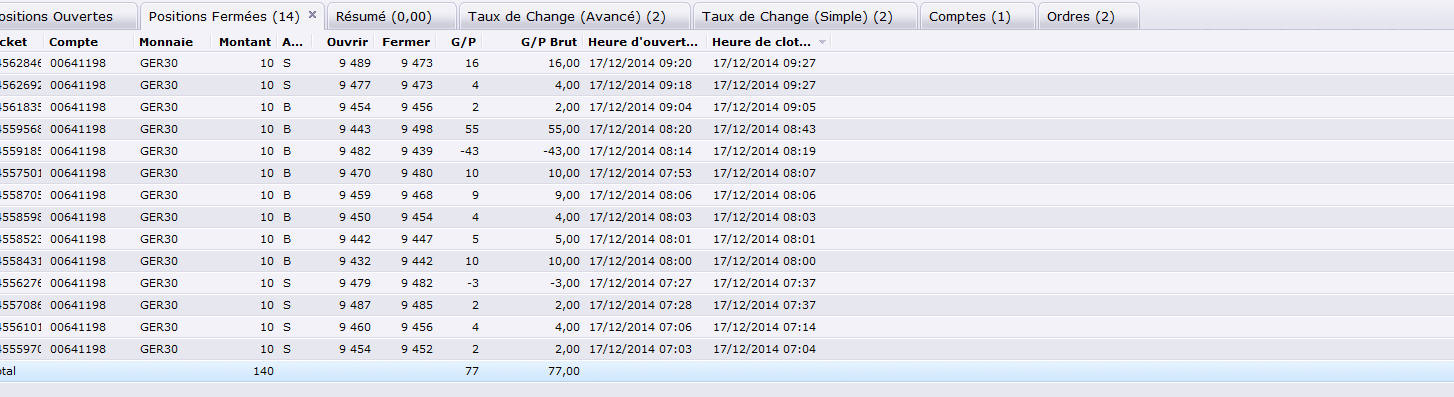Viewport: 1454px width, 397px height.
Task: Sort by the Fermer column header
Action: tap(406, 42)
